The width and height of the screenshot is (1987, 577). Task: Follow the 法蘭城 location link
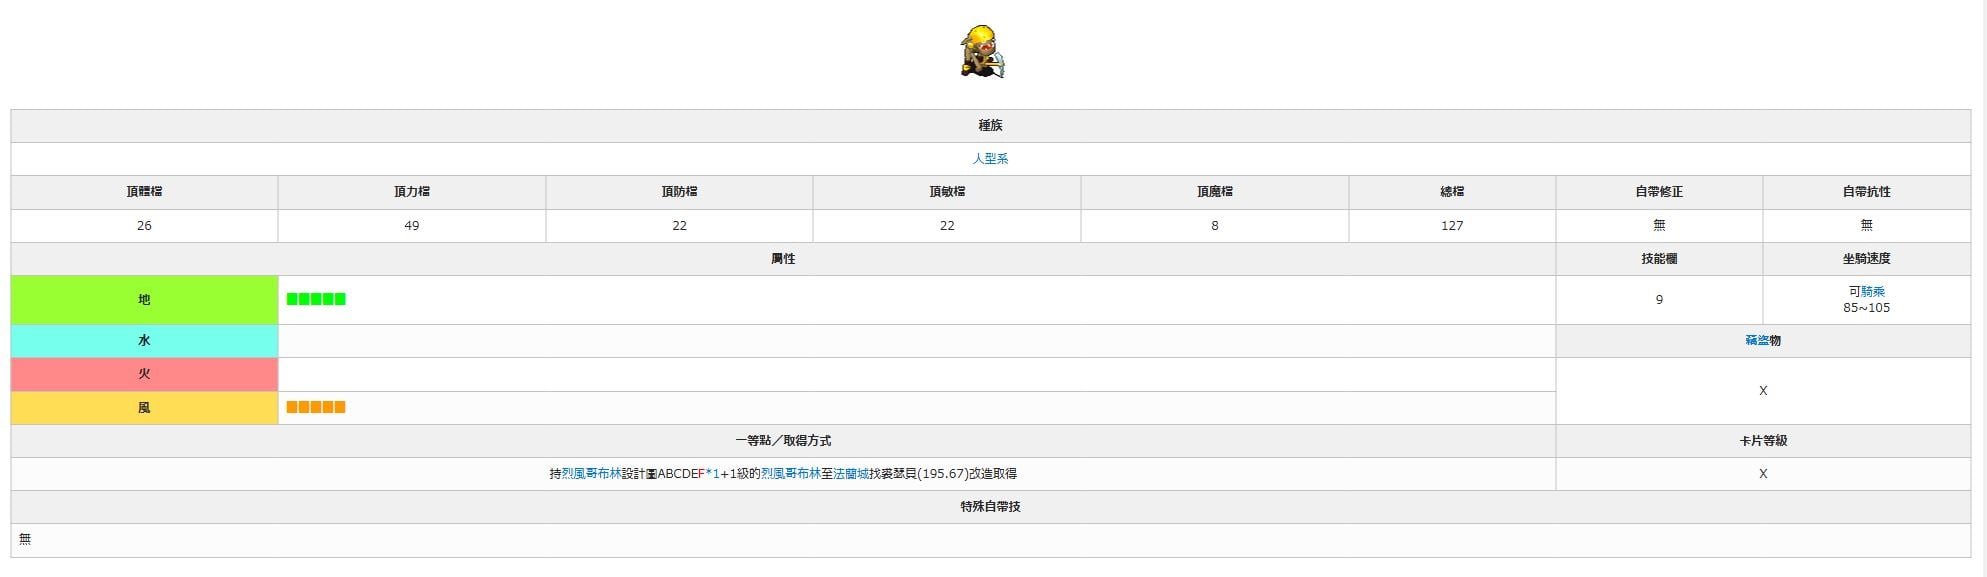click(x=850, y=474)
